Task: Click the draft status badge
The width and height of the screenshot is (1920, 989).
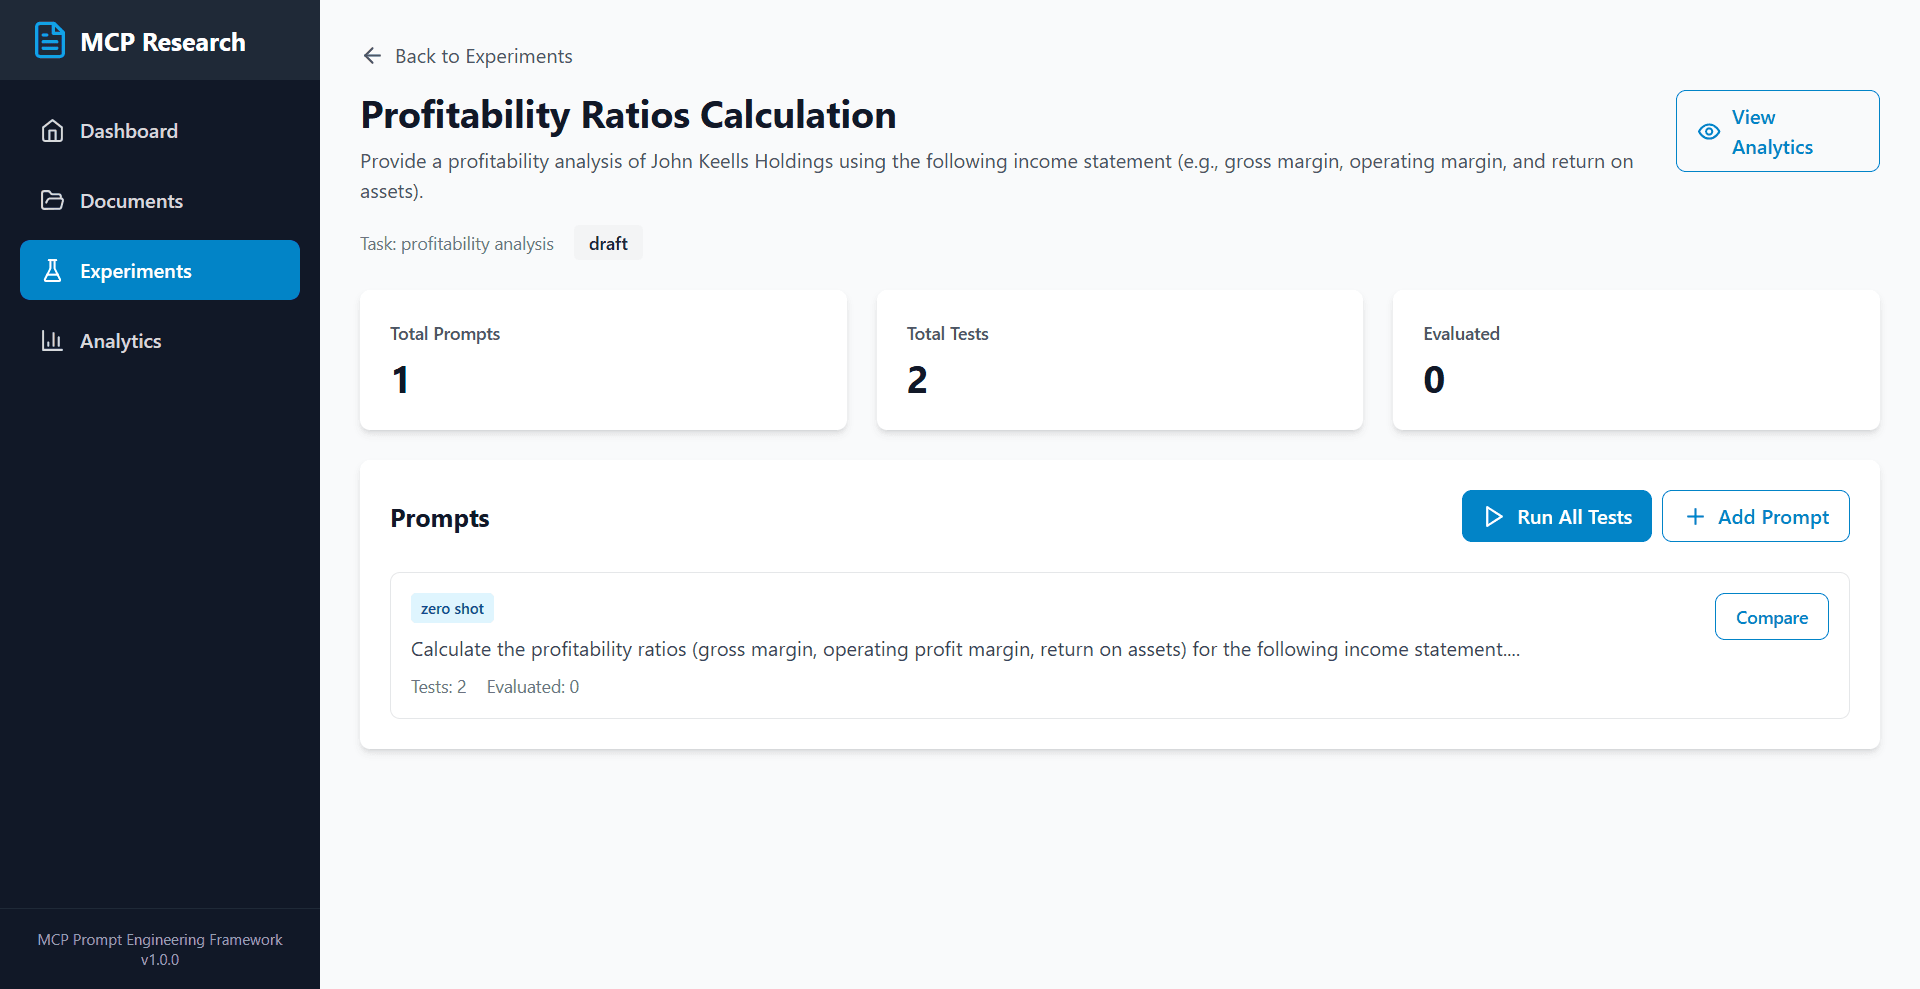Action: click(x=608, y=244)
